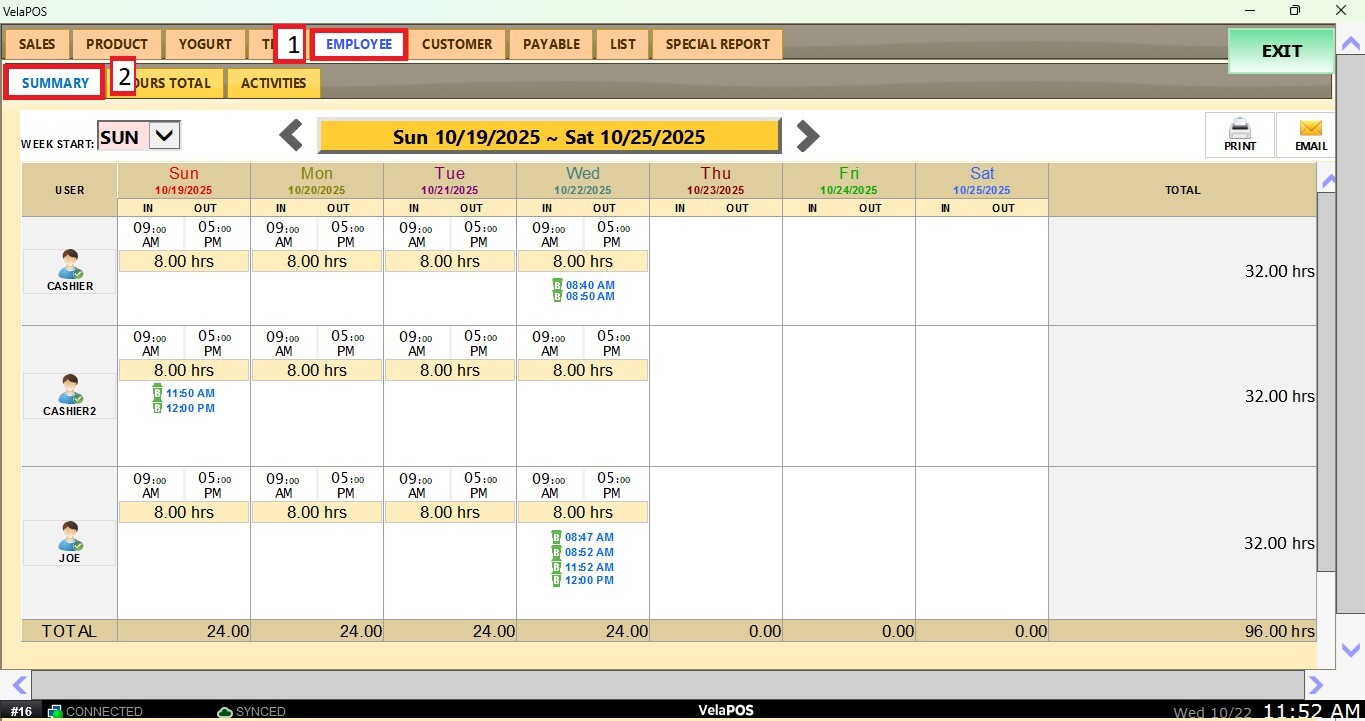
Task: Click the table's vertical scrollbar up arrow
Action: coord(1327,181)
